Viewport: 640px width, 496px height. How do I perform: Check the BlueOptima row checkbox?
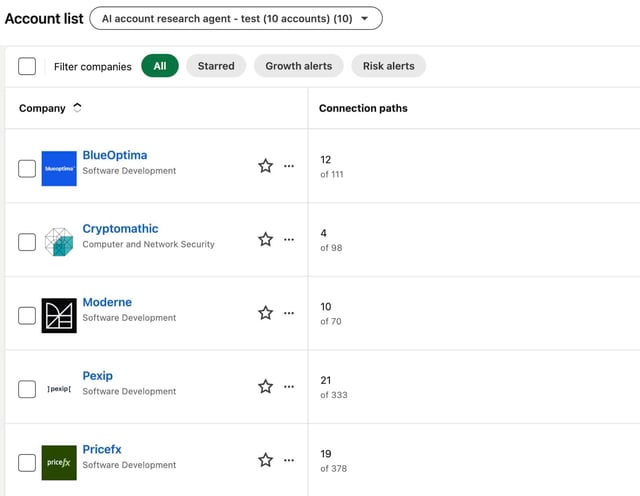coord(27,169)
